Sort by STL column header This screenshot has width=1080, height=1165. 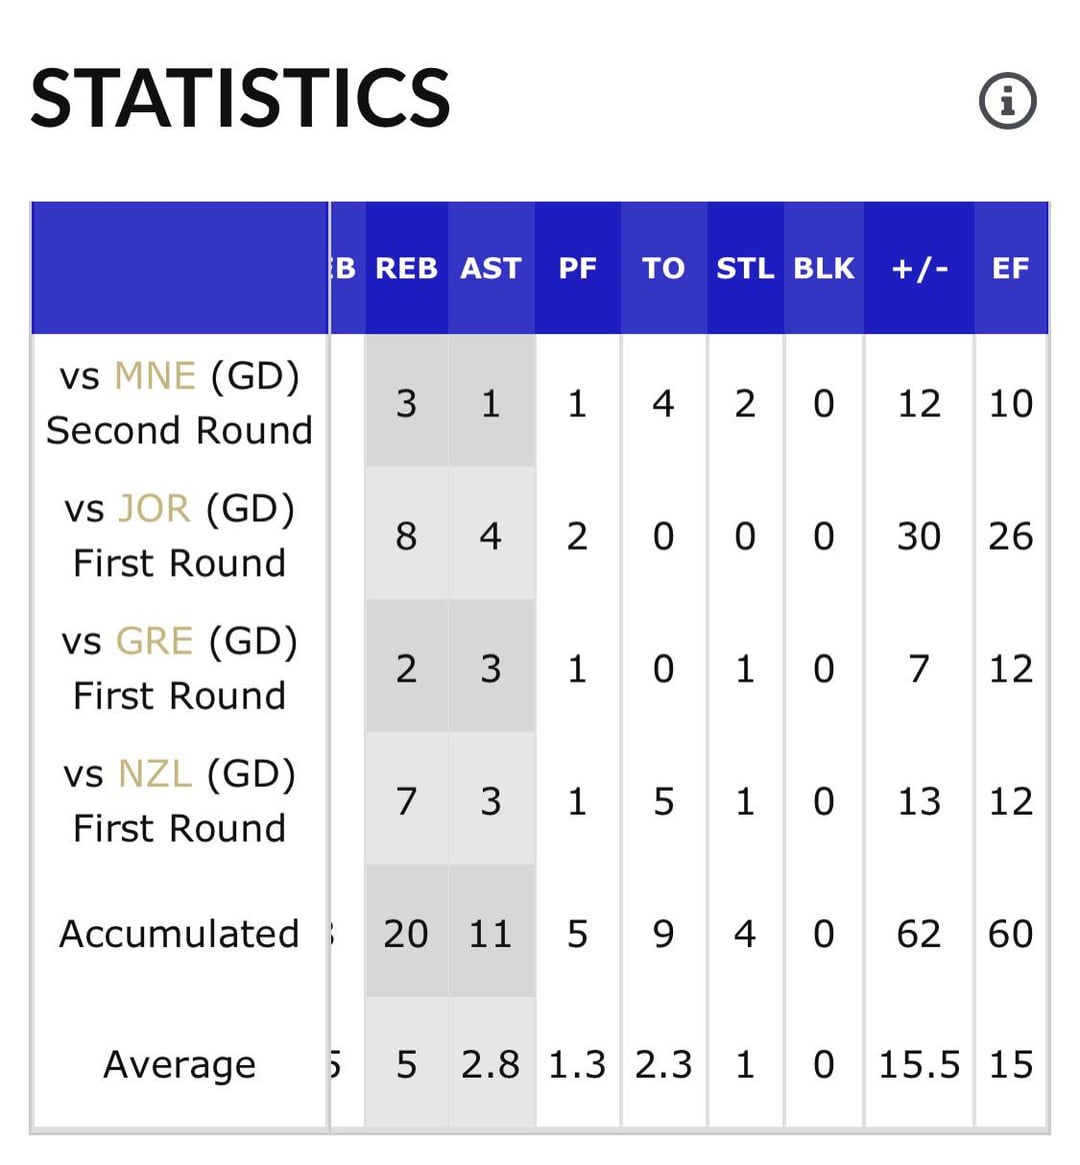tap(745, 268)
